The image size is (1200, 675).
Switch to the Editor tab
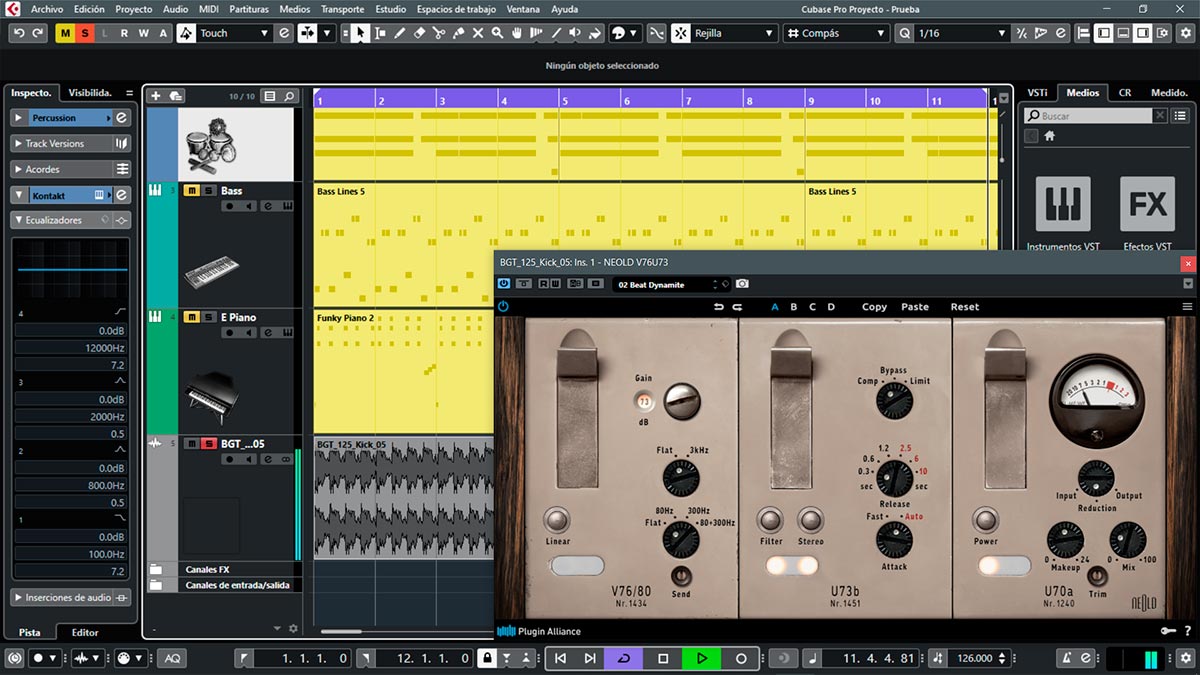coord(85,632)
